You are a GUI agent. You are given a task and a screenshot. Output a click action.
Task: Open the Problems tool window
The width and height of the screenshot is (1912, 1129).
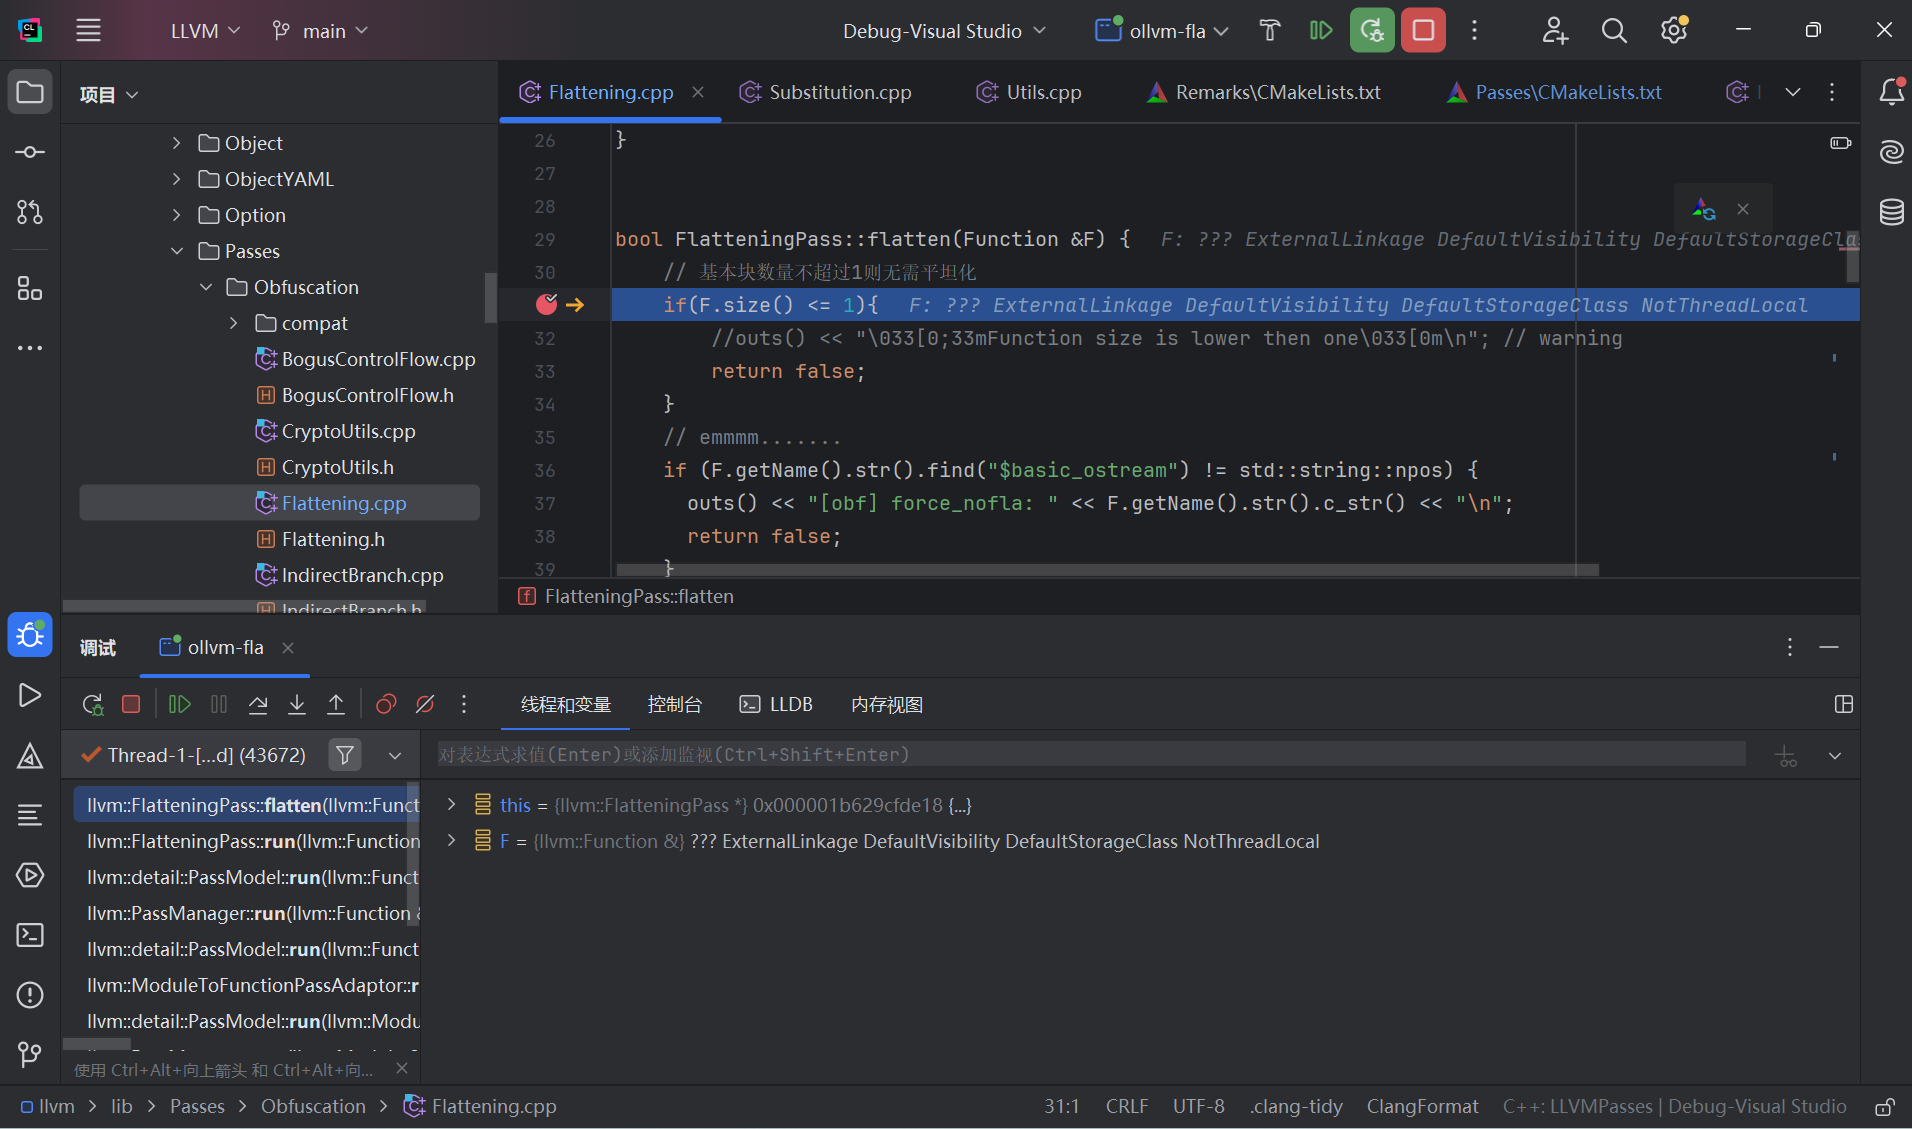click(30, 995)
